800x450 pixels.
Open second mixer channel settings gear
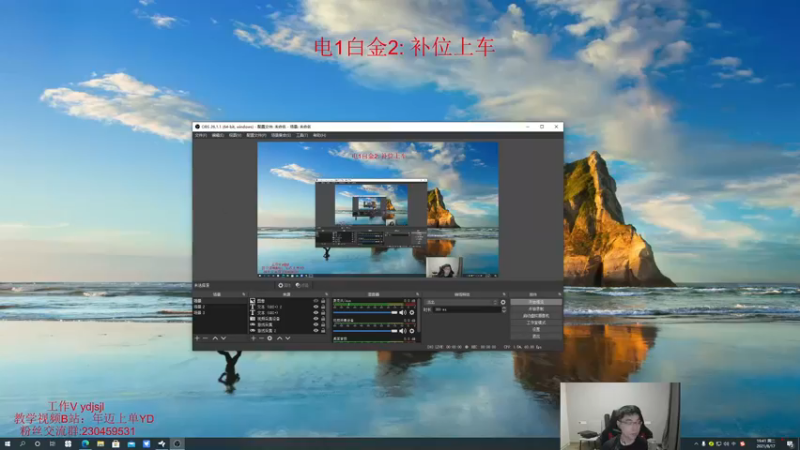click(412, 331)
